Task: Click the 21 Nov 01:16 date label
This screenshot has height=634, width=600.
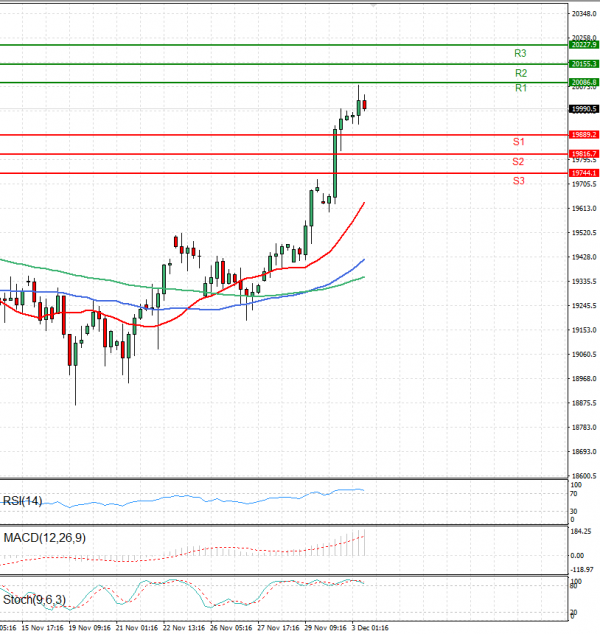Action: coord(137,628)
